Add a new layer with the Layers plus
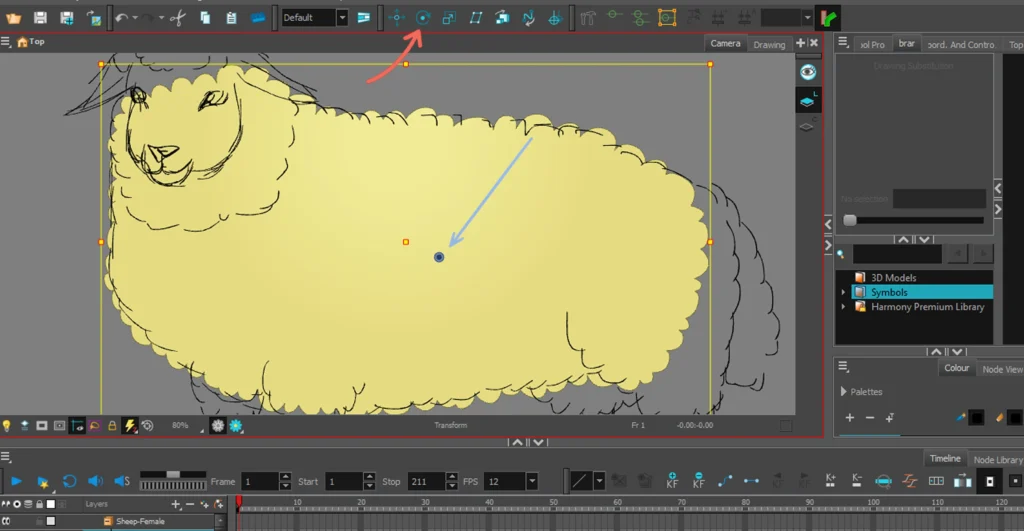The height and width of the screenshot is (531, 1024). coord(175,504)
